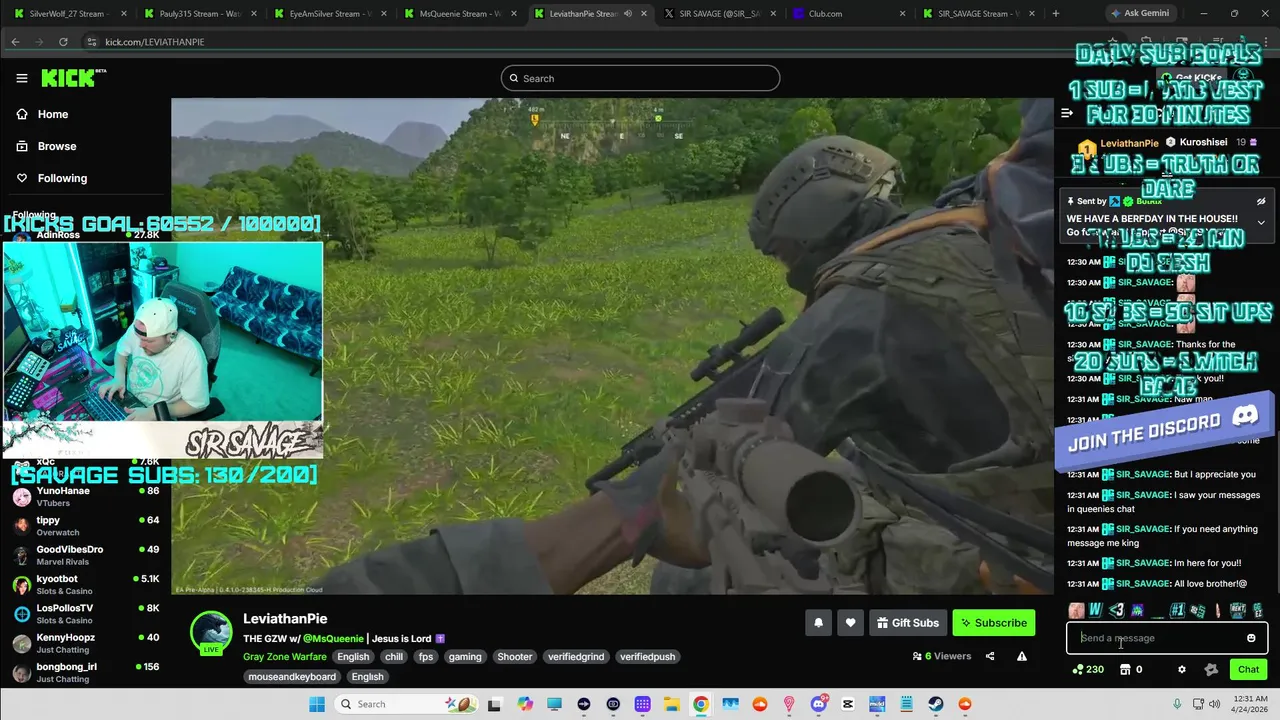Go back in browser history
Image resolution: width=1280 pixels, height=720 pixels.
click(x=15, y=42)
